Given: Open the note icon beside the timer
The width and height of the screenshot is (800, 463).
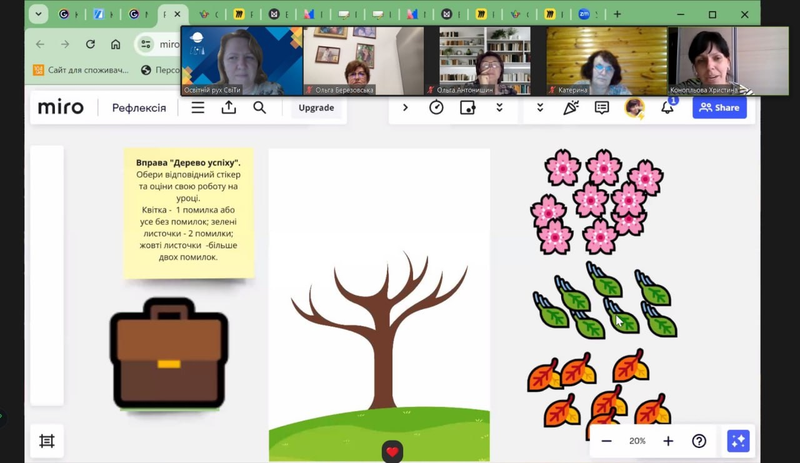Looking at the screenshot, I should [x=467, y=108].
